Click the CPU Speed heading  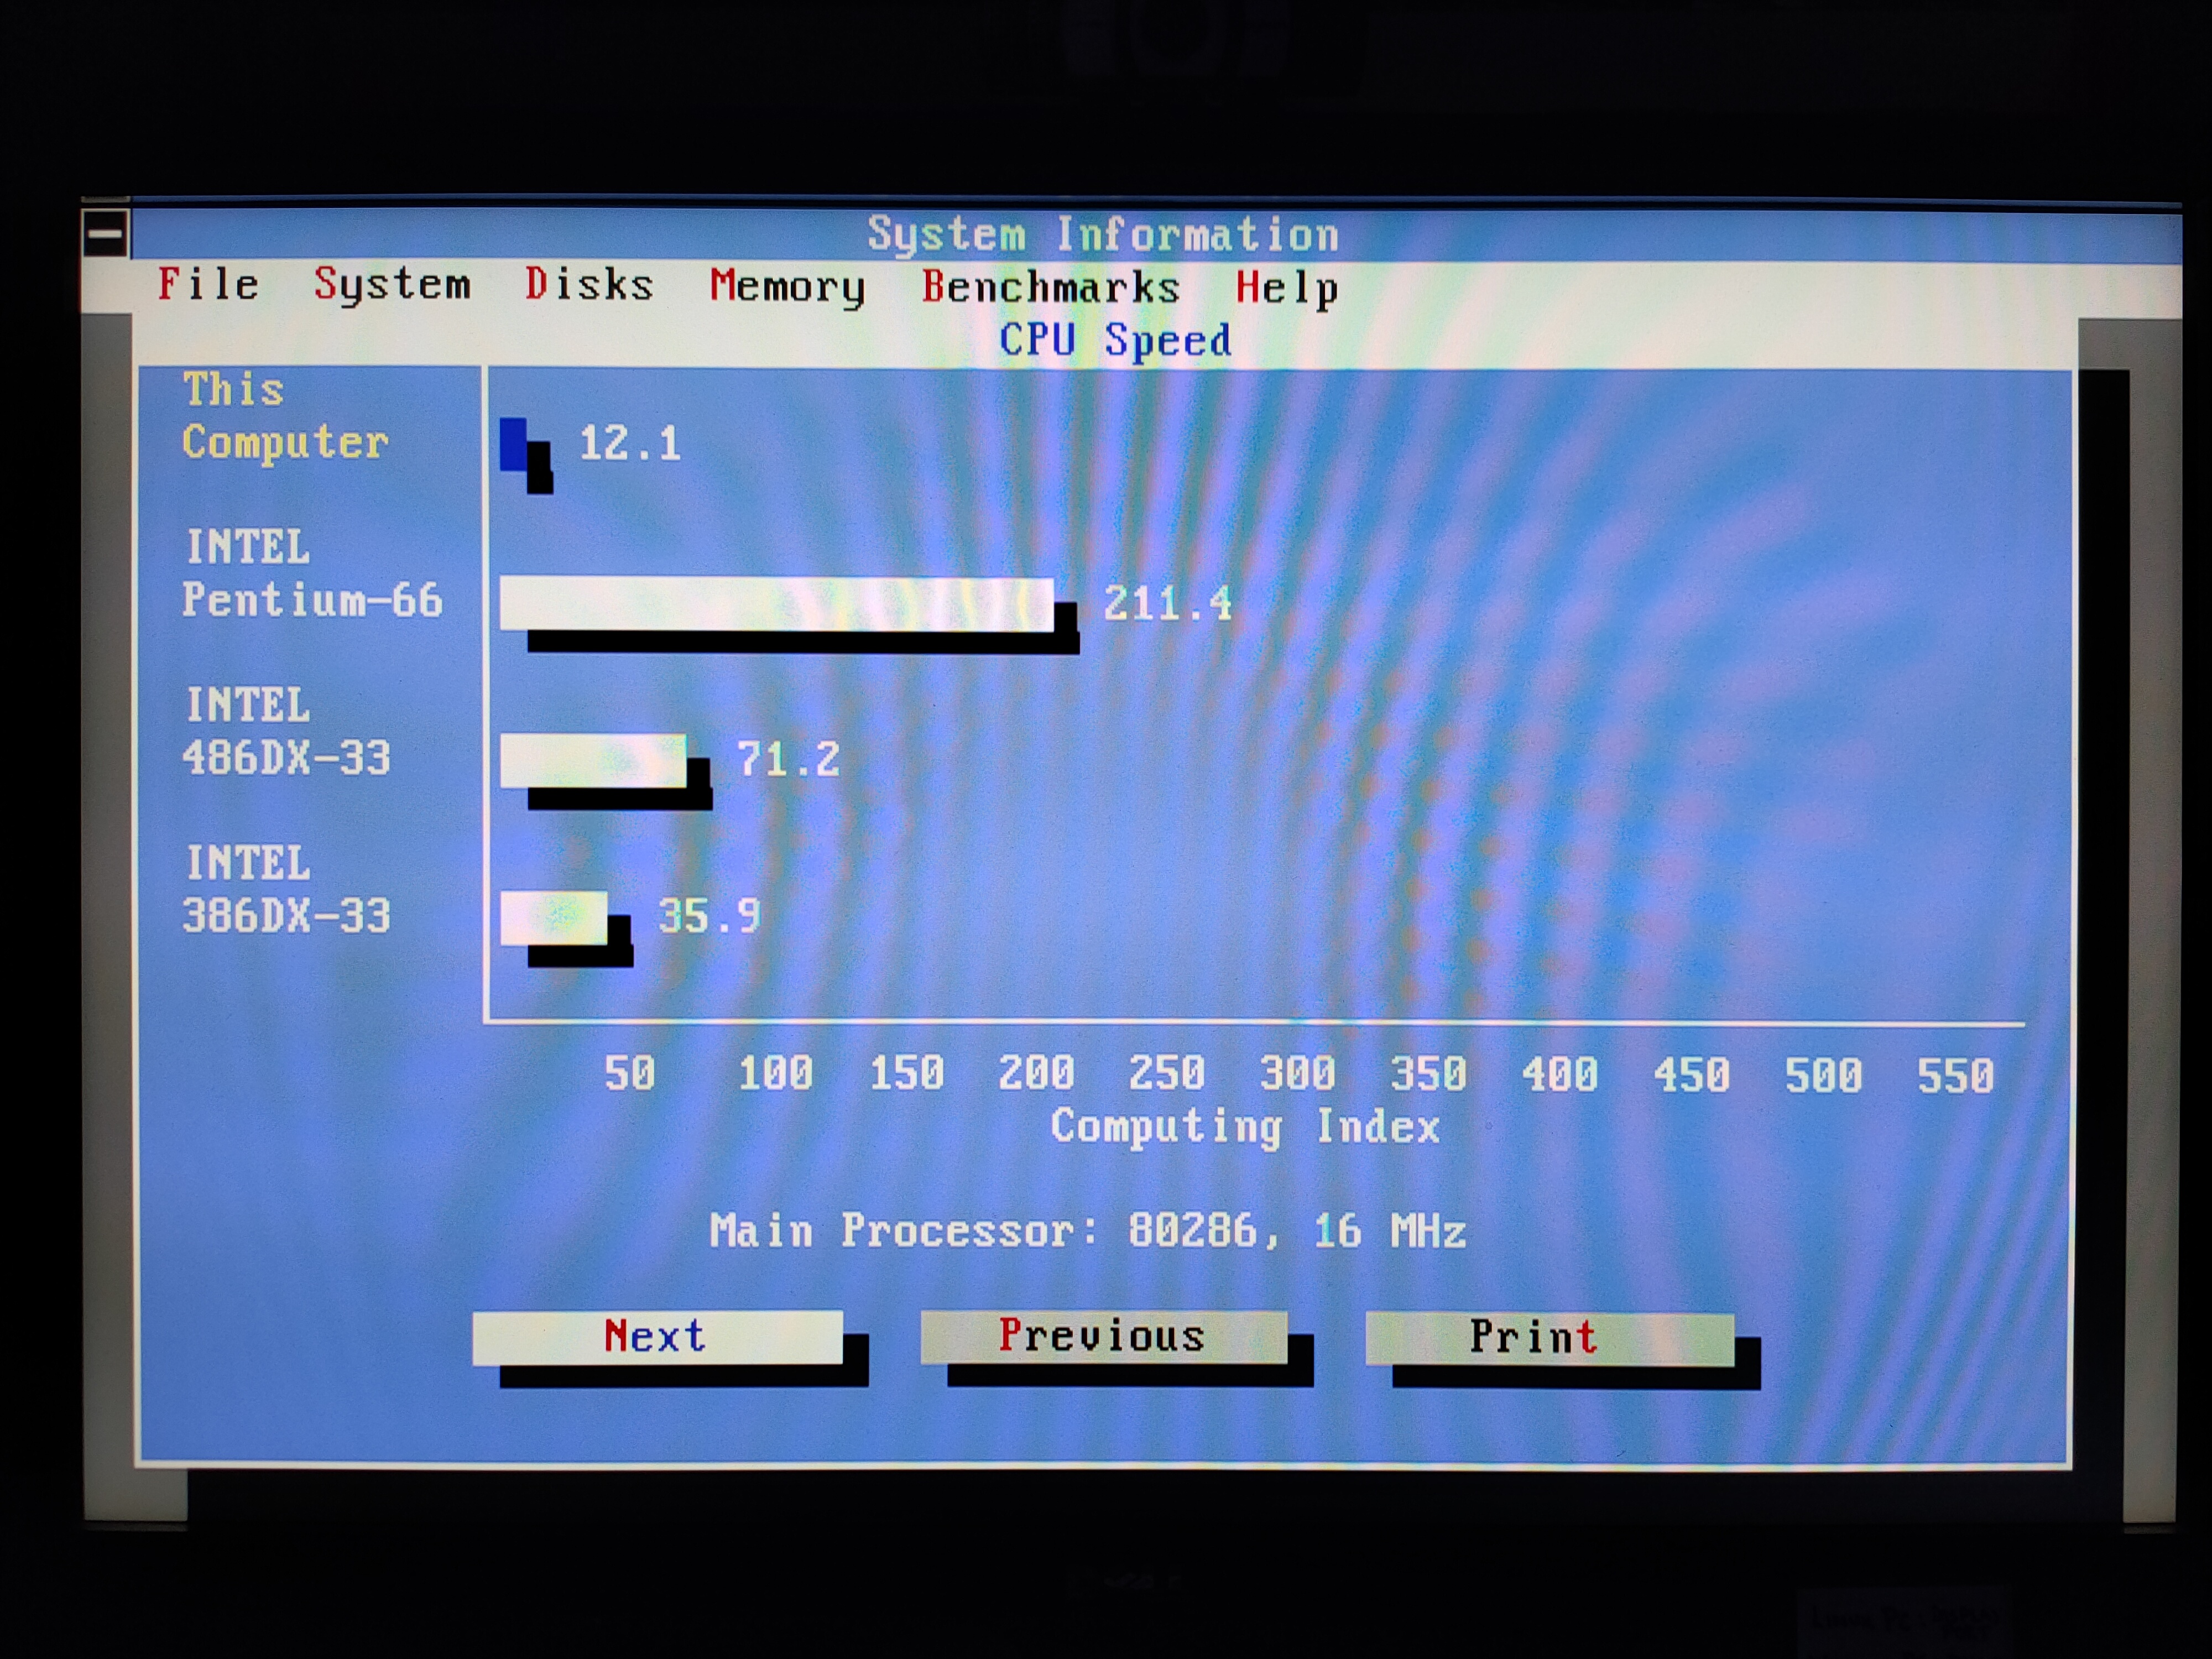[1115, 341]
